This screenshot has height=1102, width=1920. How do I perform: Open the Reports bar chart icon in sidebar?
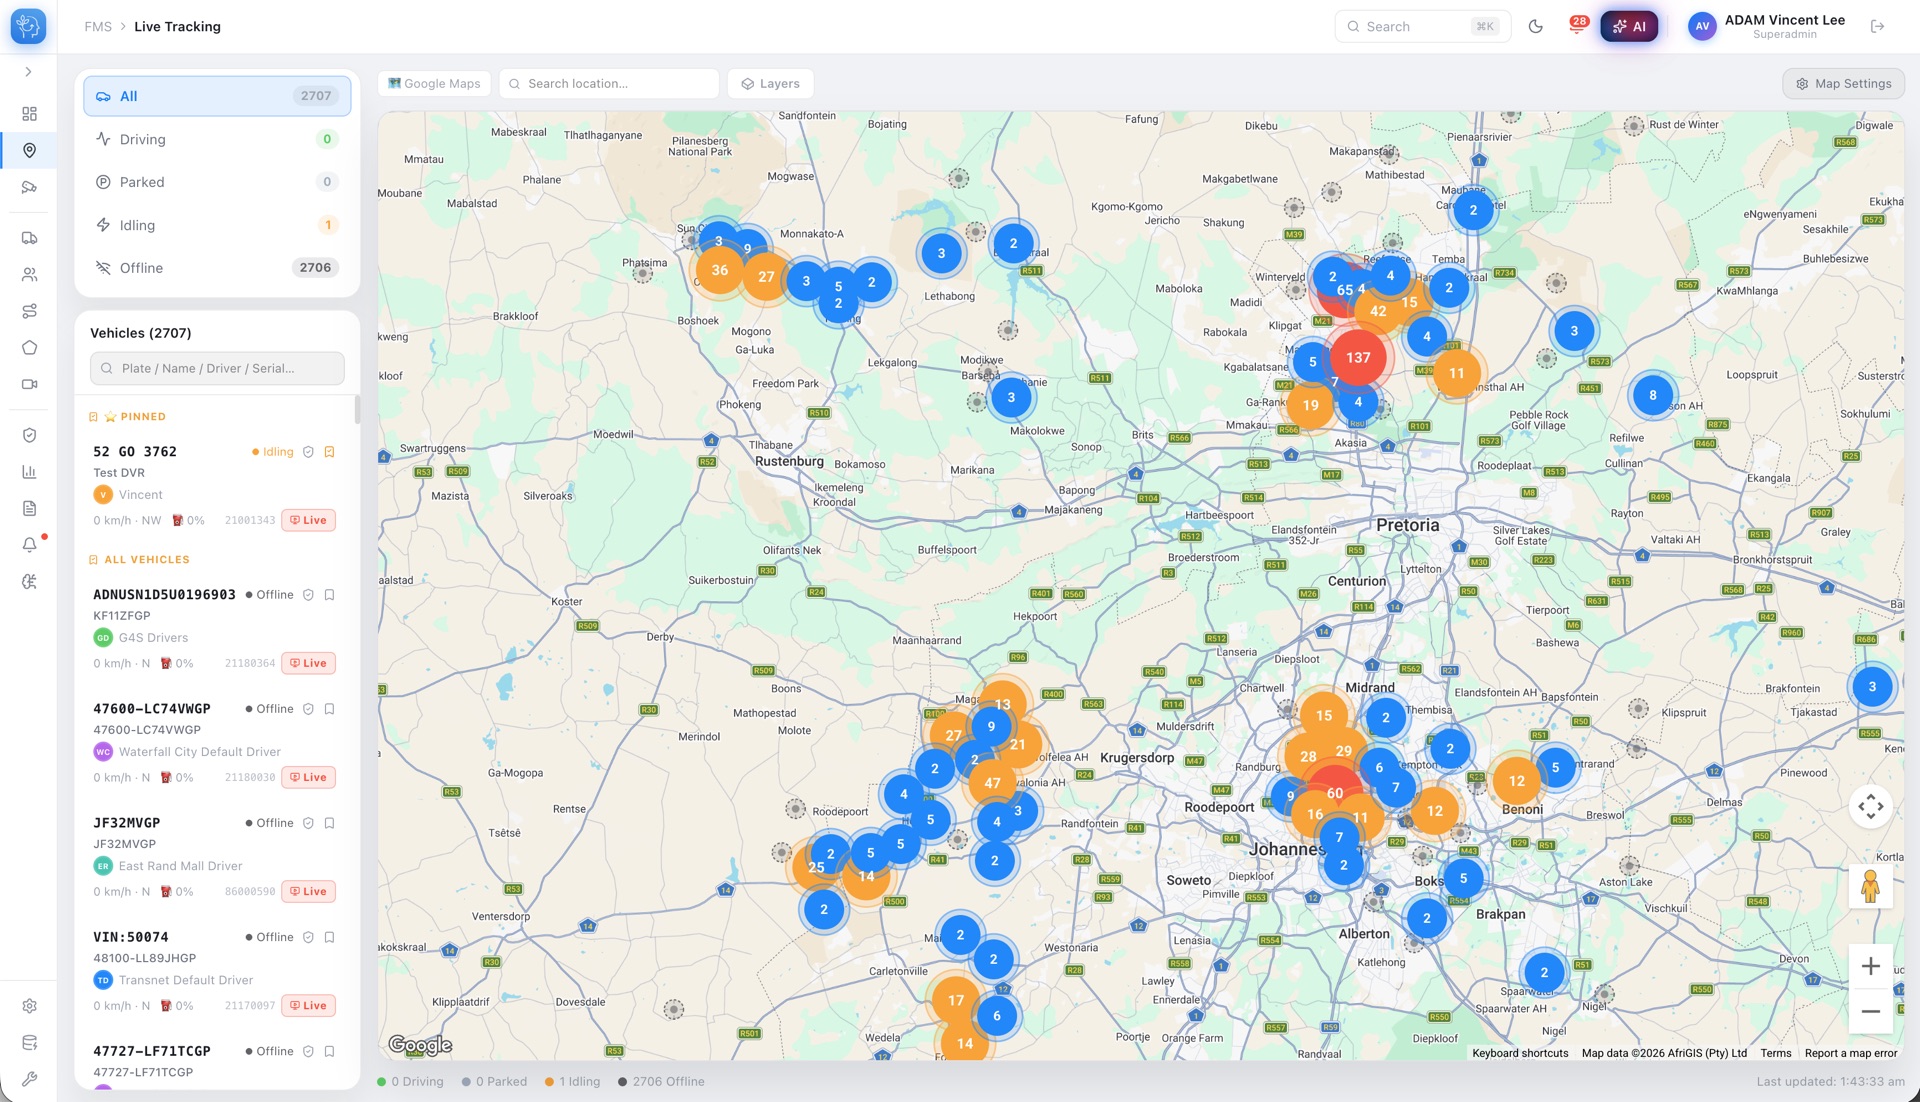[x=29, y=470]
